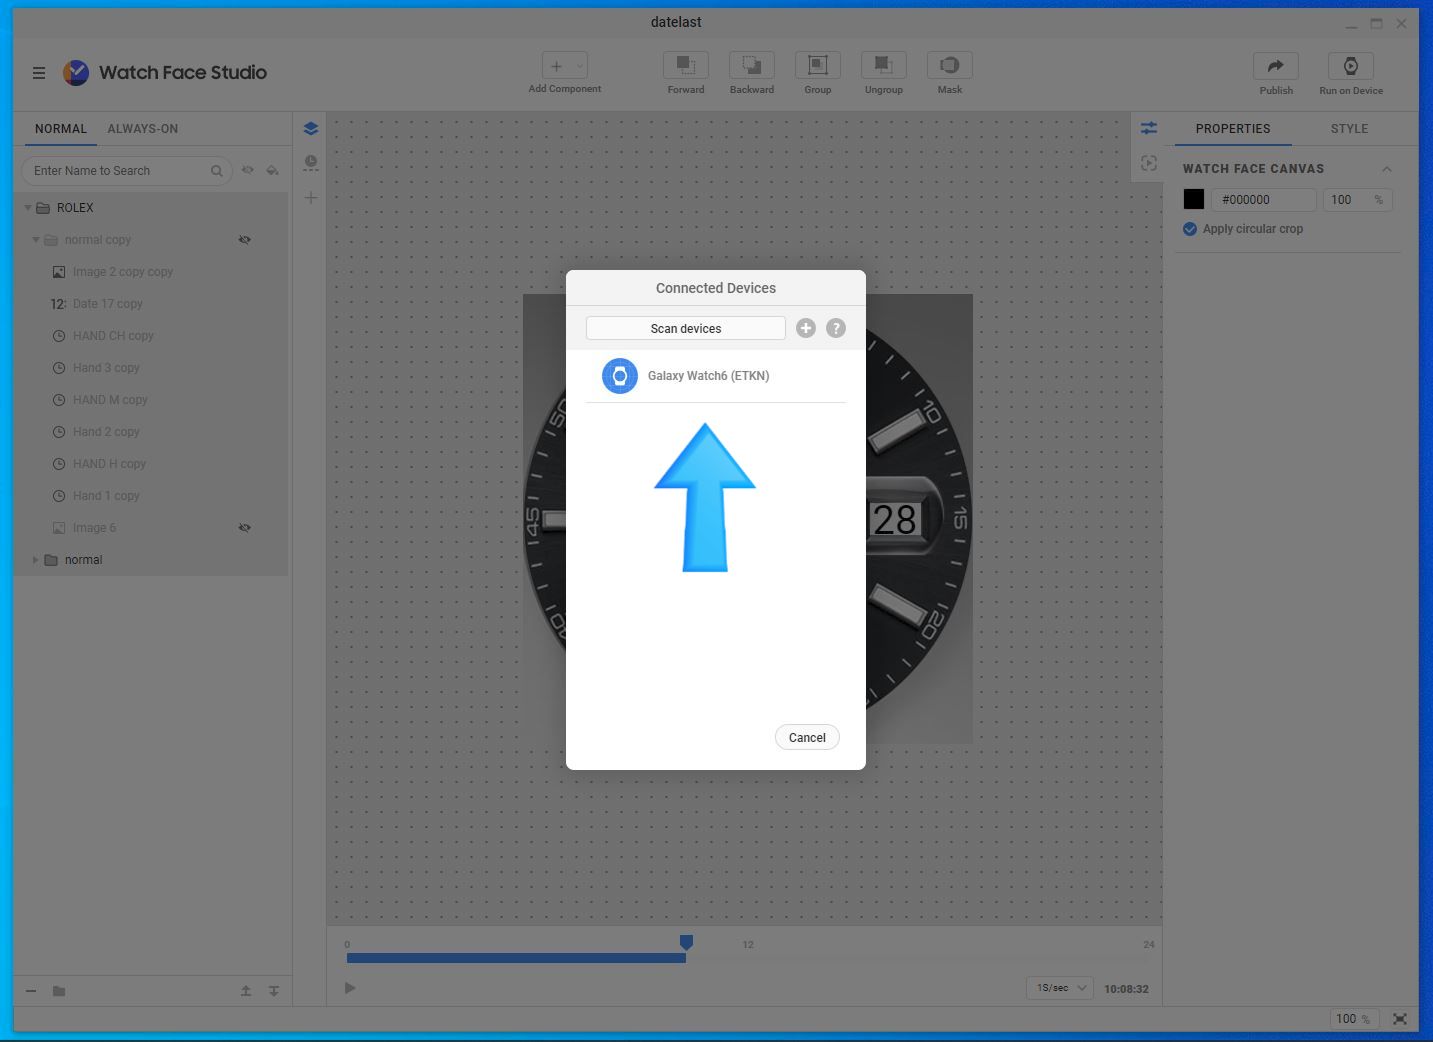Click the Watch Face Studio logo

point(76,72)
